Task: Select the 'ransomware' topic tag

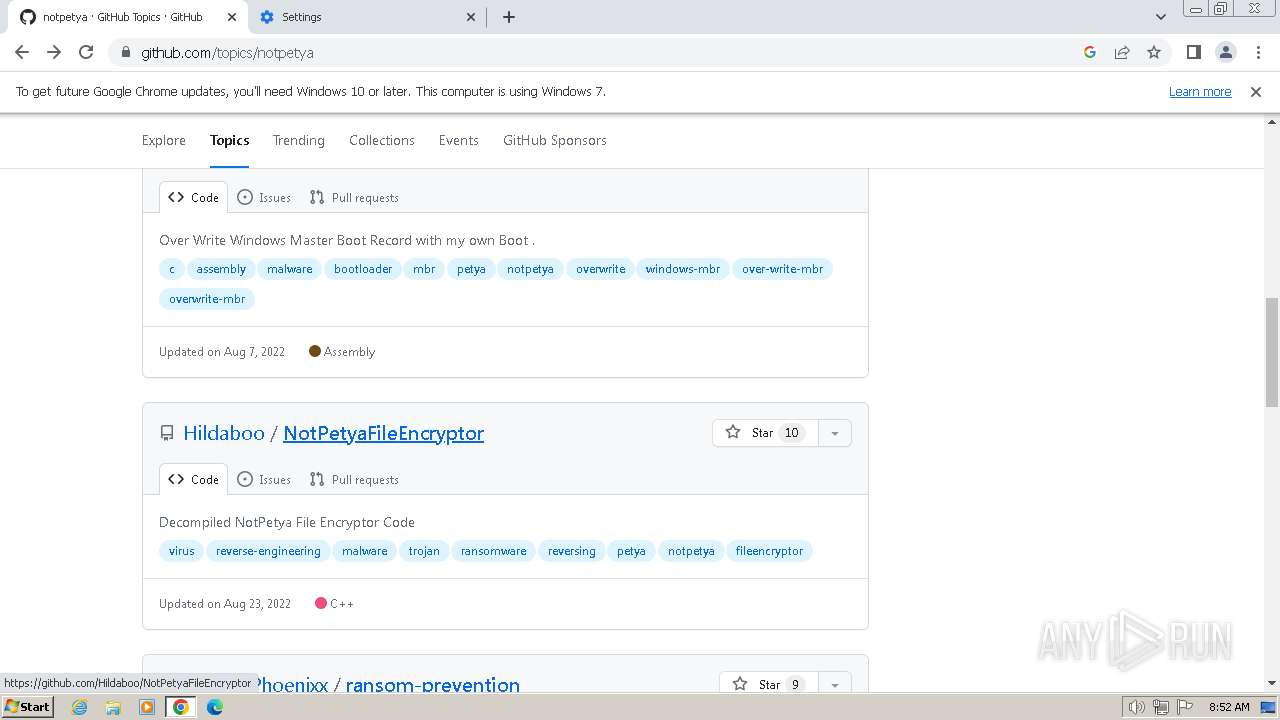Action: point(494,551)
